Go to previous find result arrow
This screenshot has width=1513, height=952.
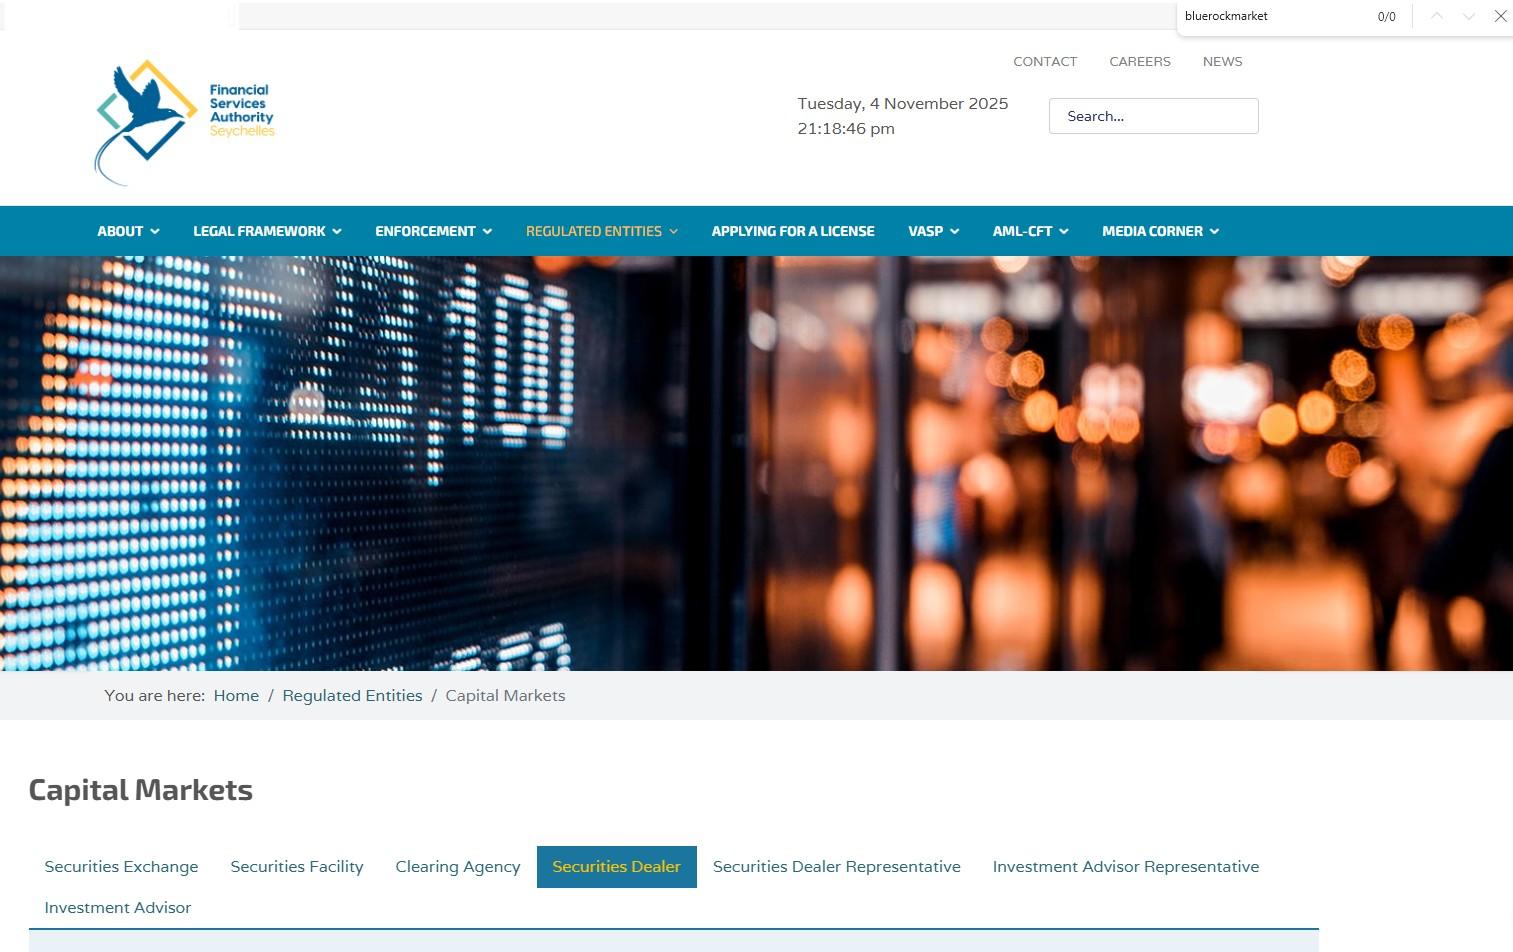pos(1437,16)
